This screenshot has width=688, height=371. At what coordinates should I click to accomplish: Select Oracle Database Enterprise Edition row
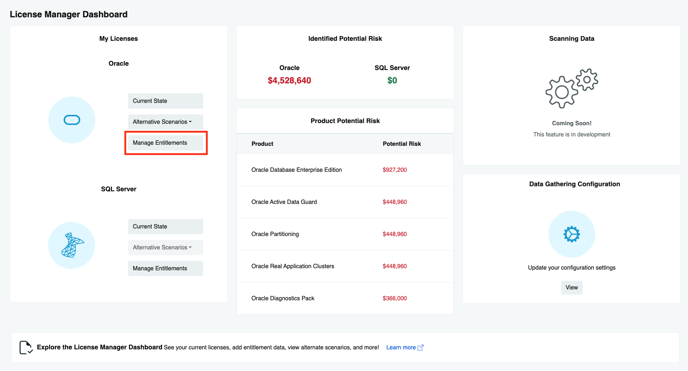(x=345, y=170)
